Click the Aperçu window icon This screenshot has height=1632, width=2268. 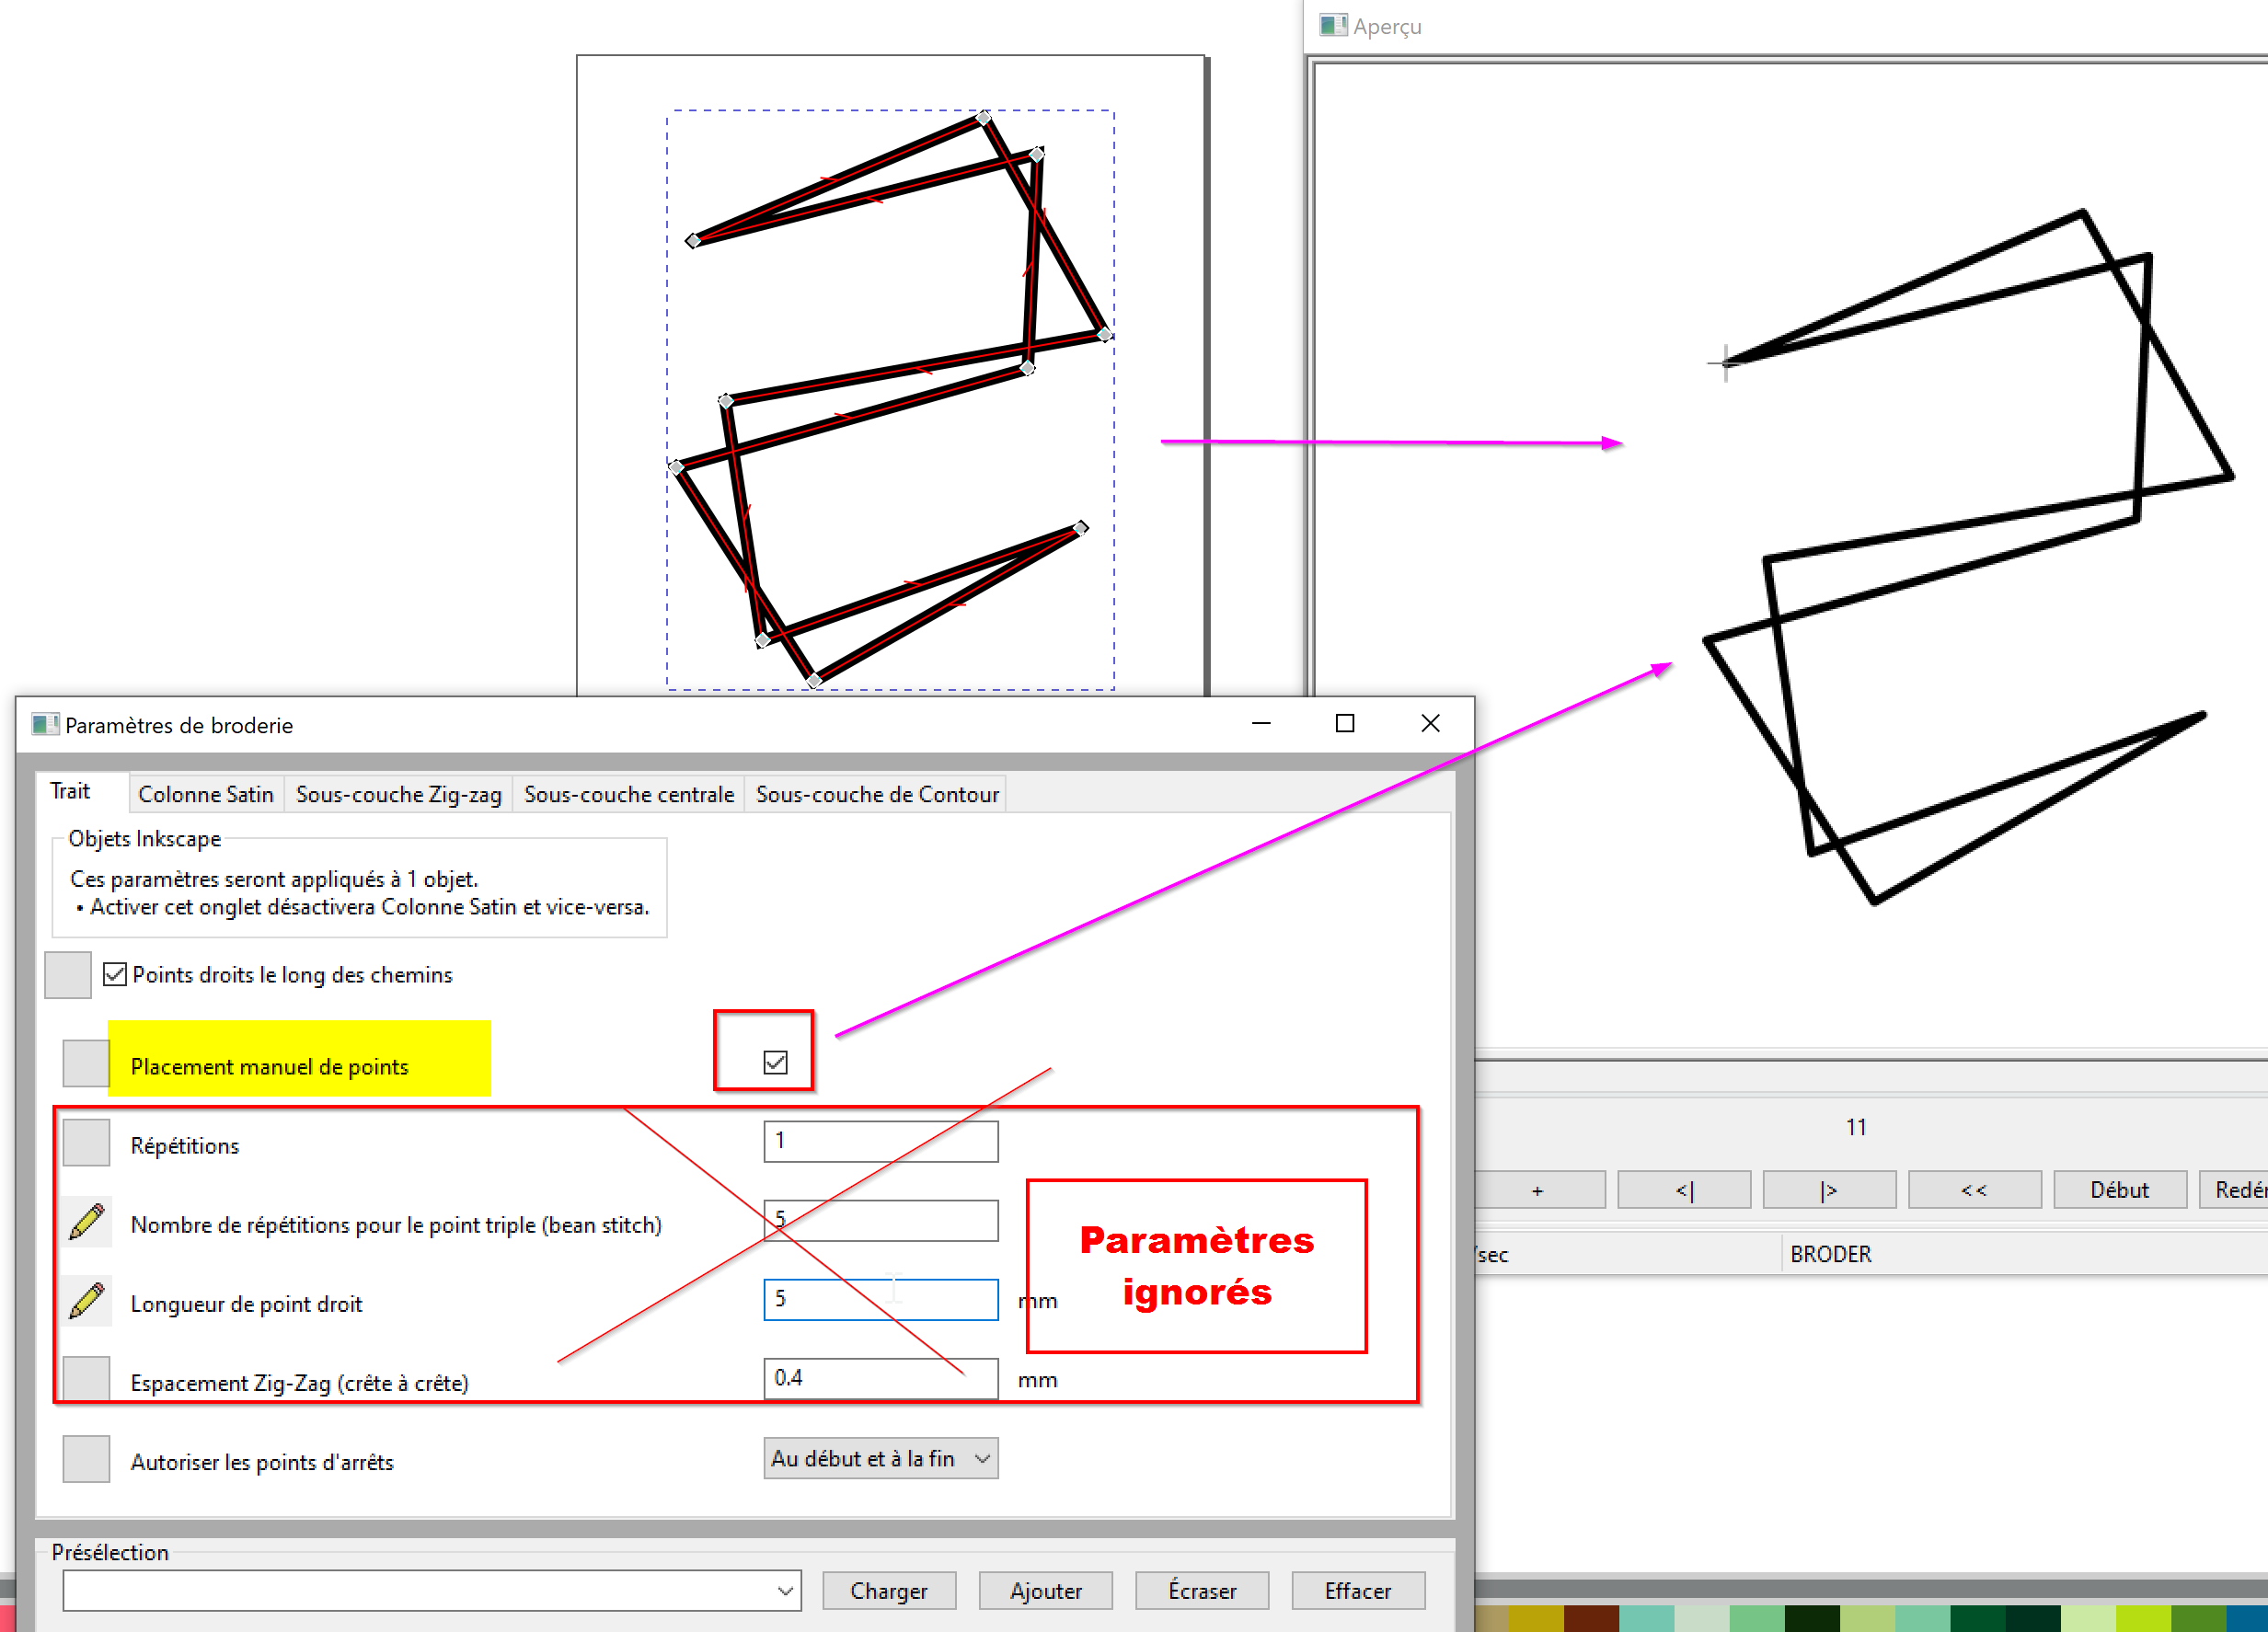coord(1332,25)
